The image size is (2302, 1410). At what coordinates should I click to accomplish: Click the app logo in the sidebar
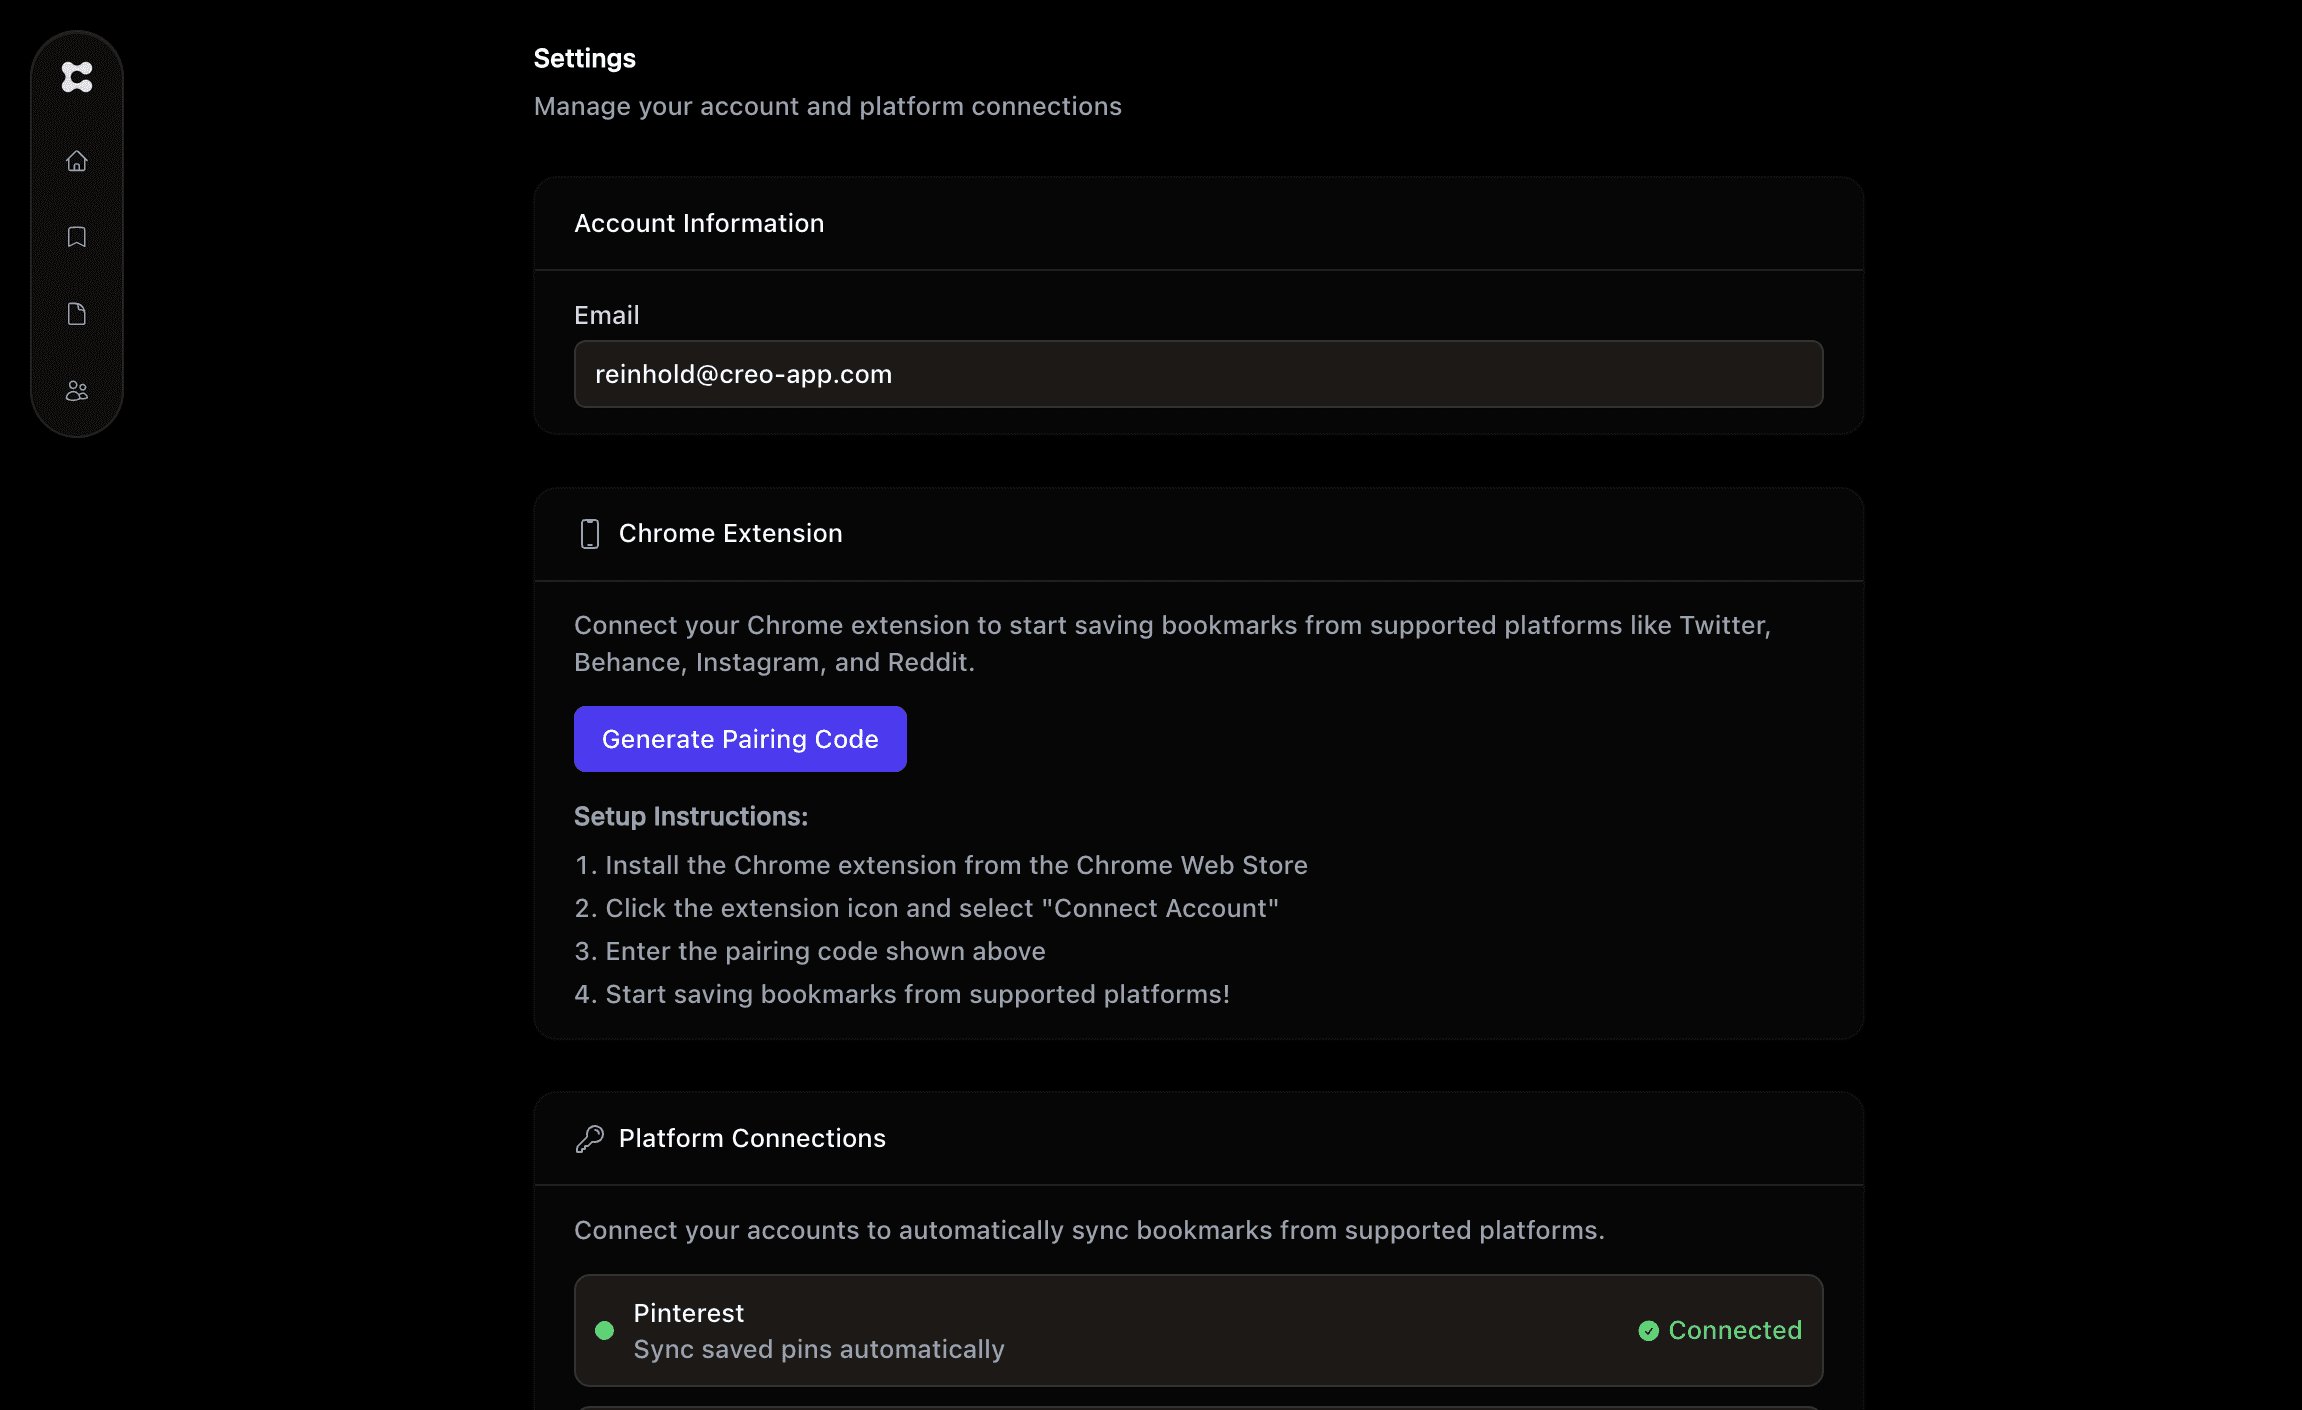[x=77, y=77]
